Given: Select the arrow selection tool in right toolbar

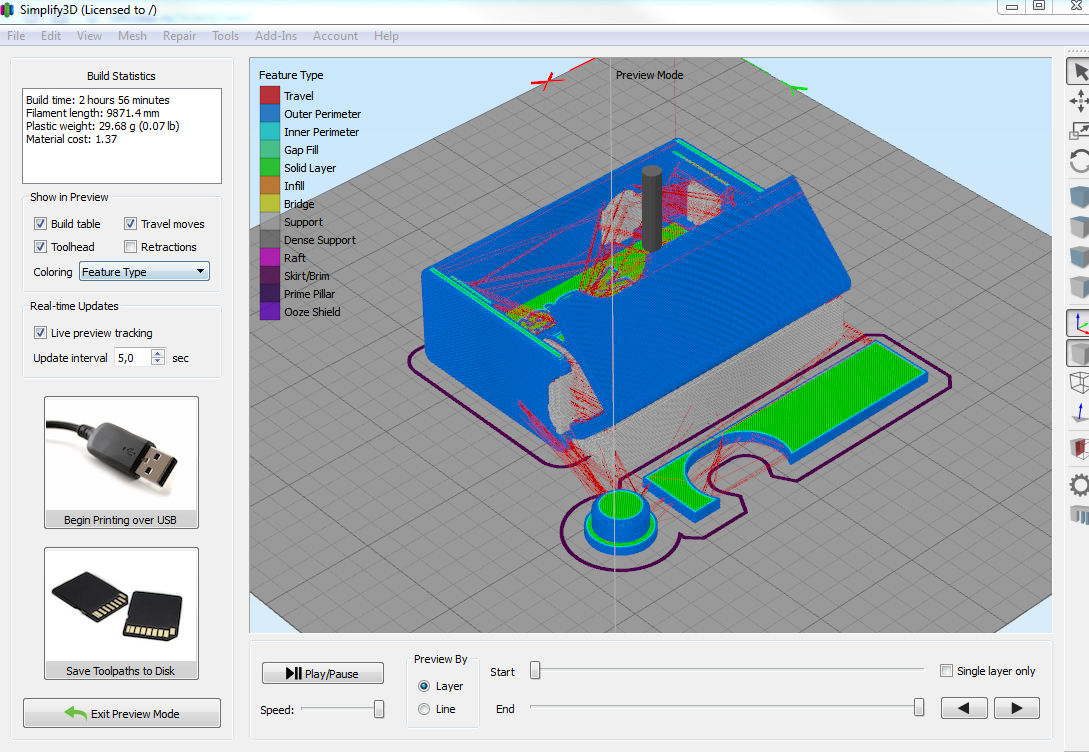Looking at the screenshot, I should (1079, 72).
